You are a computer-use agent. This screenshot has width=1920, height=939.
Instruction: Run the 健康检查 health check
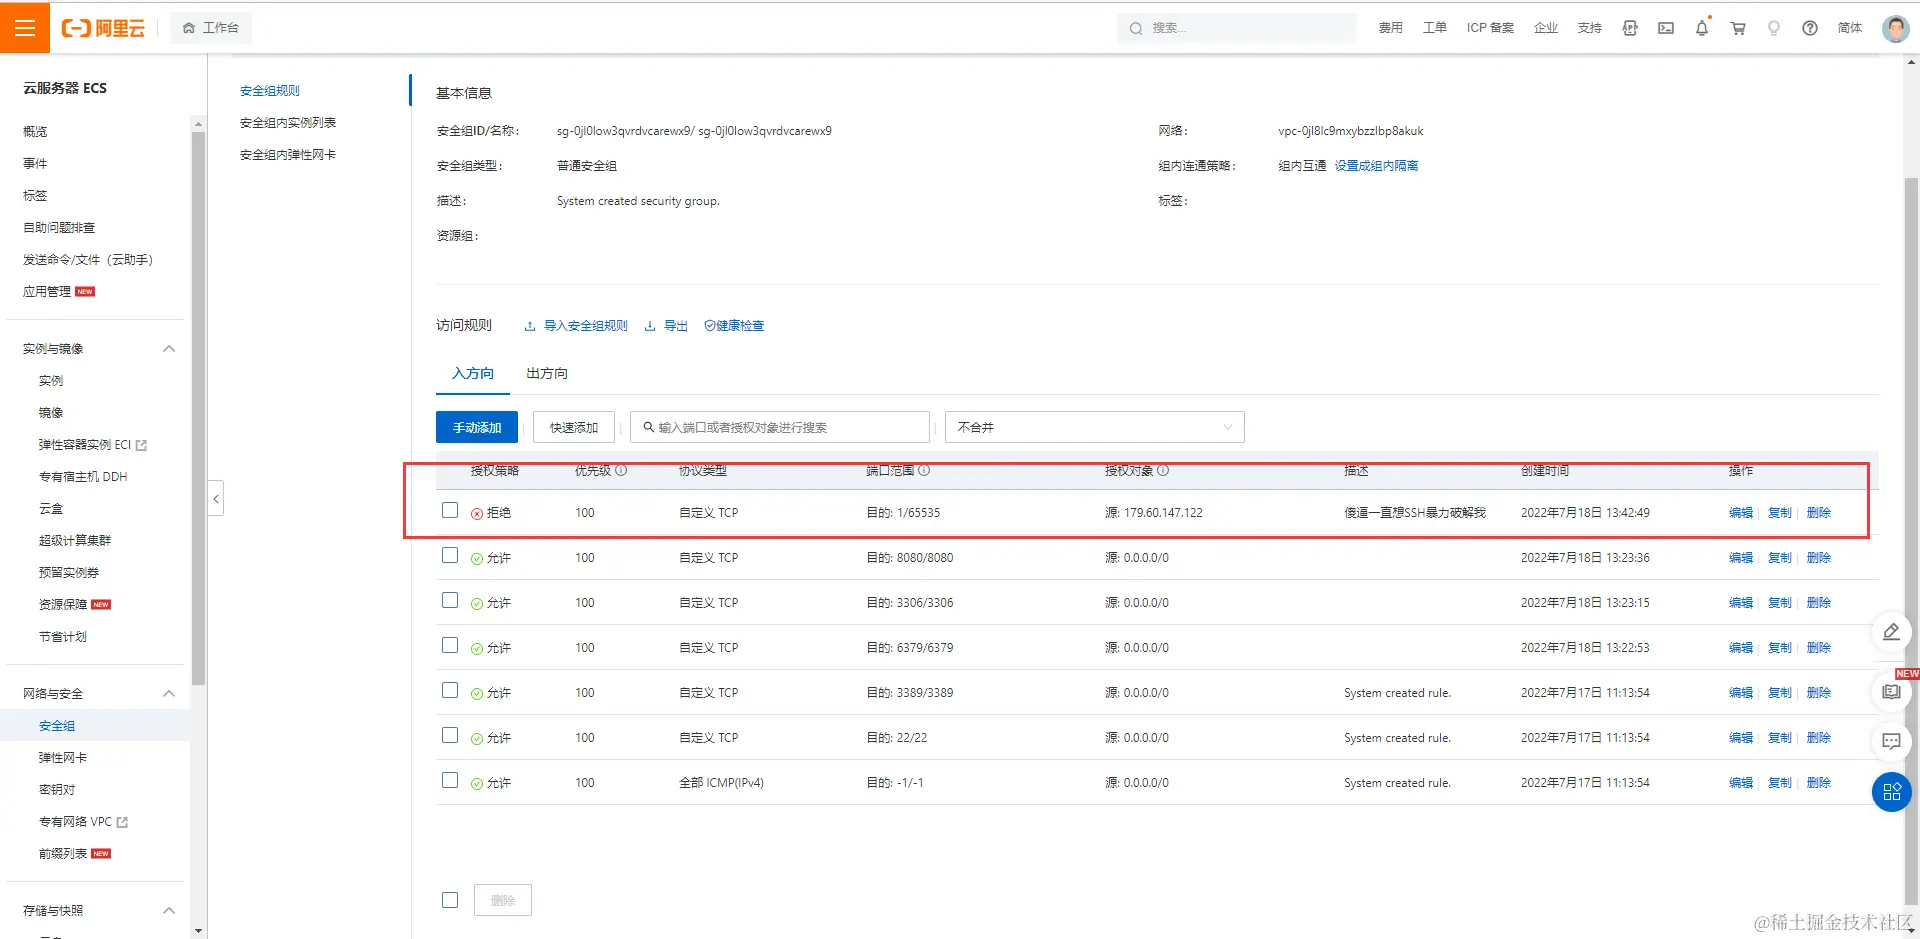[x=734, y=326]
